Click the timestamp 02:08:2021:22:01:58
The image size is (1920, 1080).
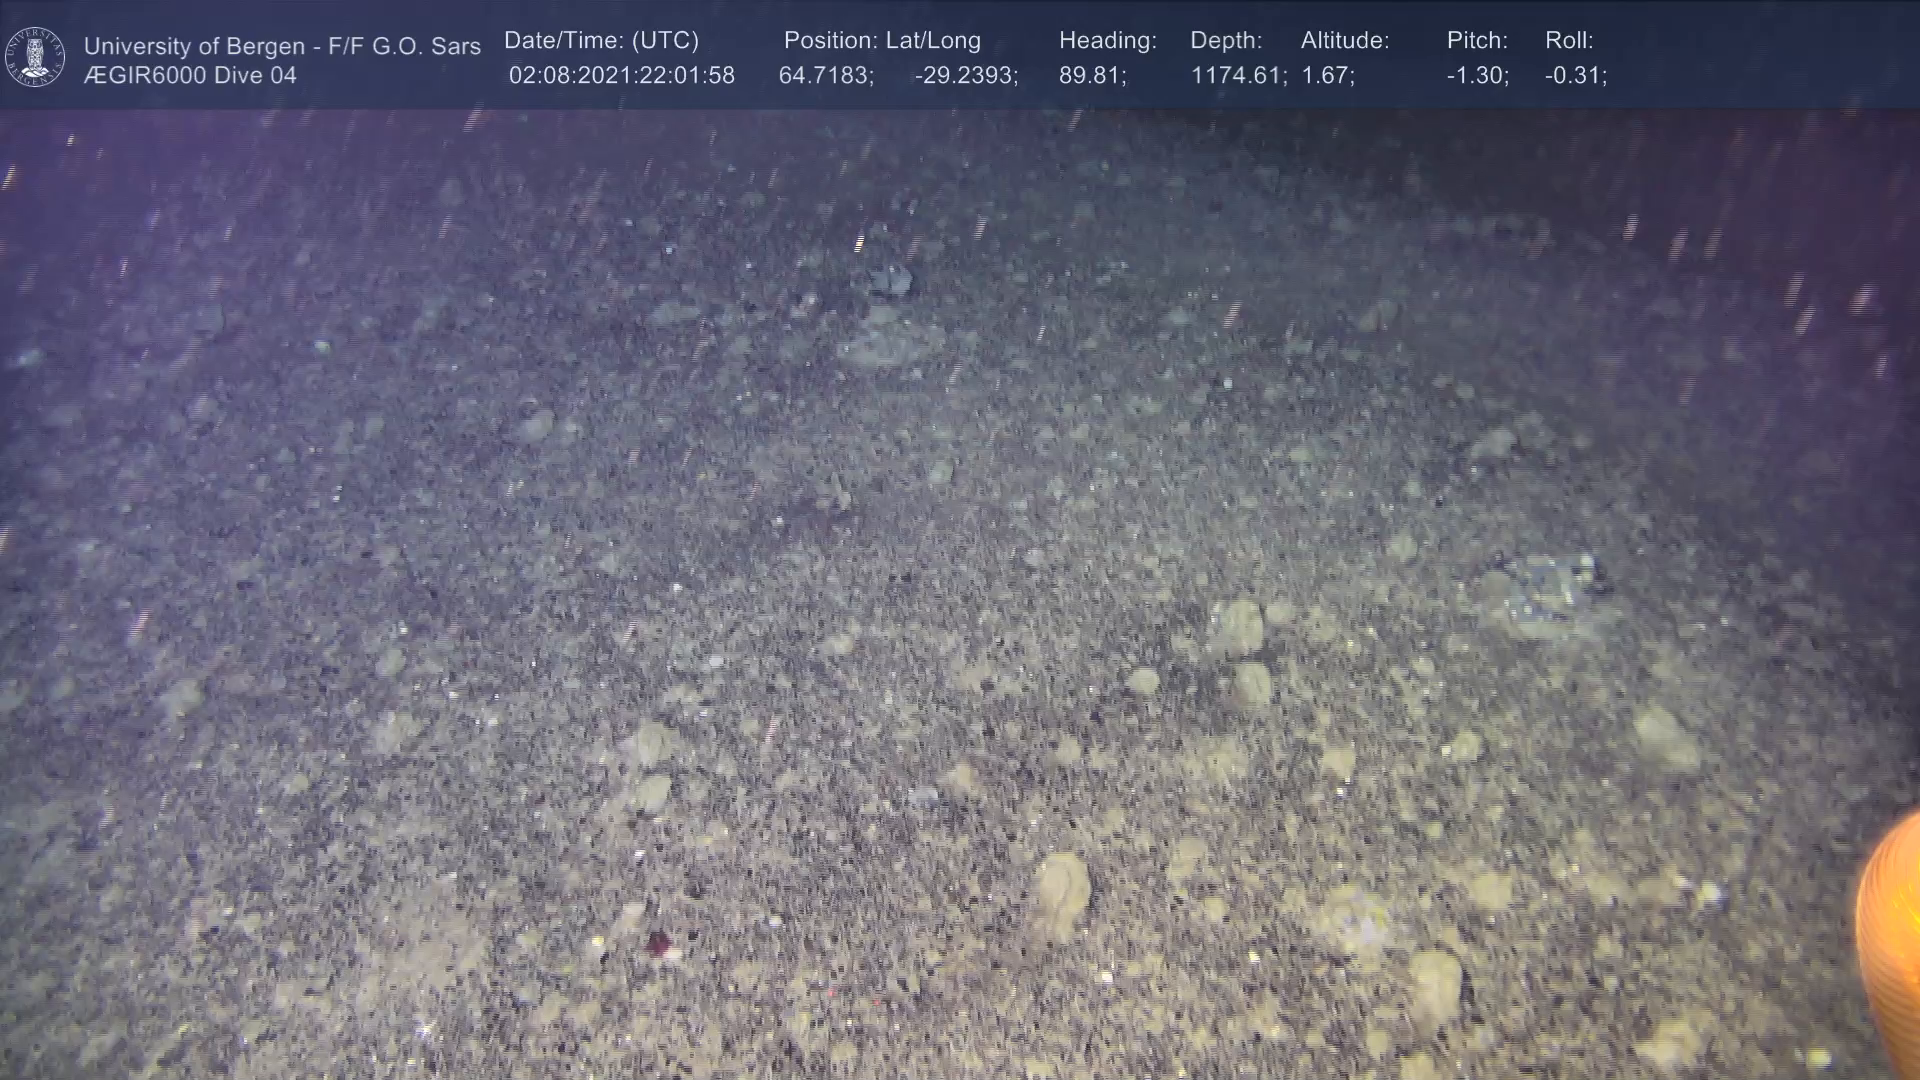tap(621, 76)
